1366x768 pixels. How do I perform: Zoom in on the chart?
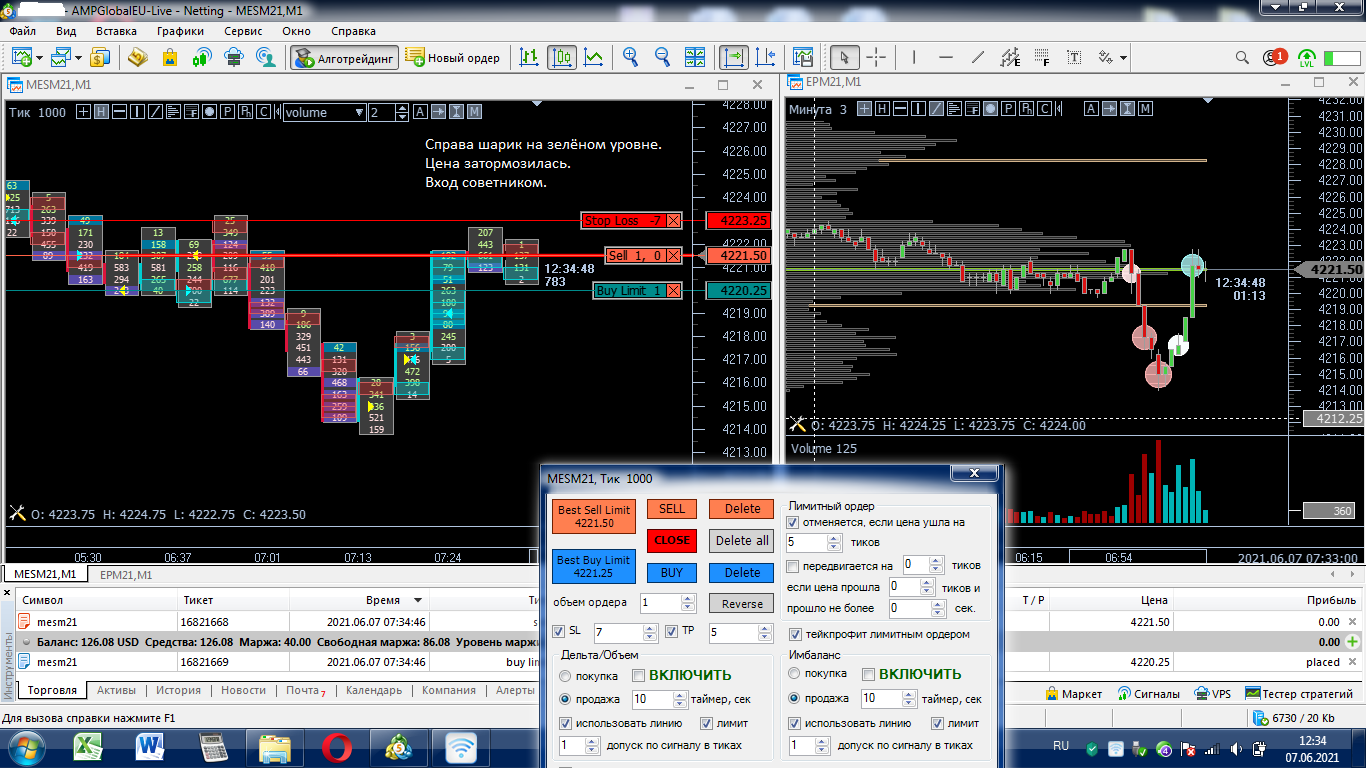click(630, 58)
